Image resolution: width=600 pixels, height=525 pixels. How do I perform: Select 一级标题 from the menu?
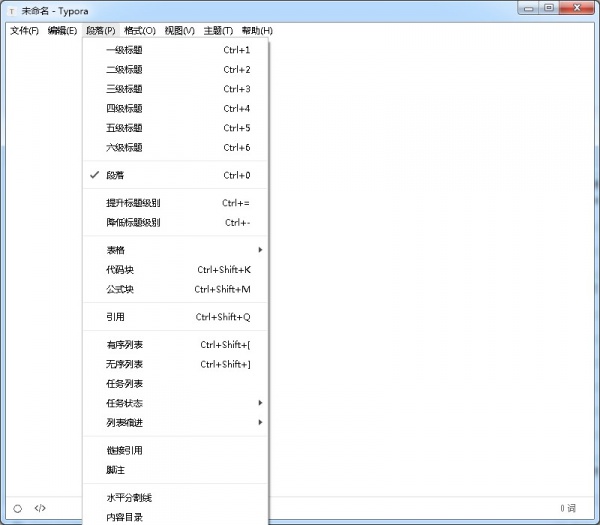124,50
